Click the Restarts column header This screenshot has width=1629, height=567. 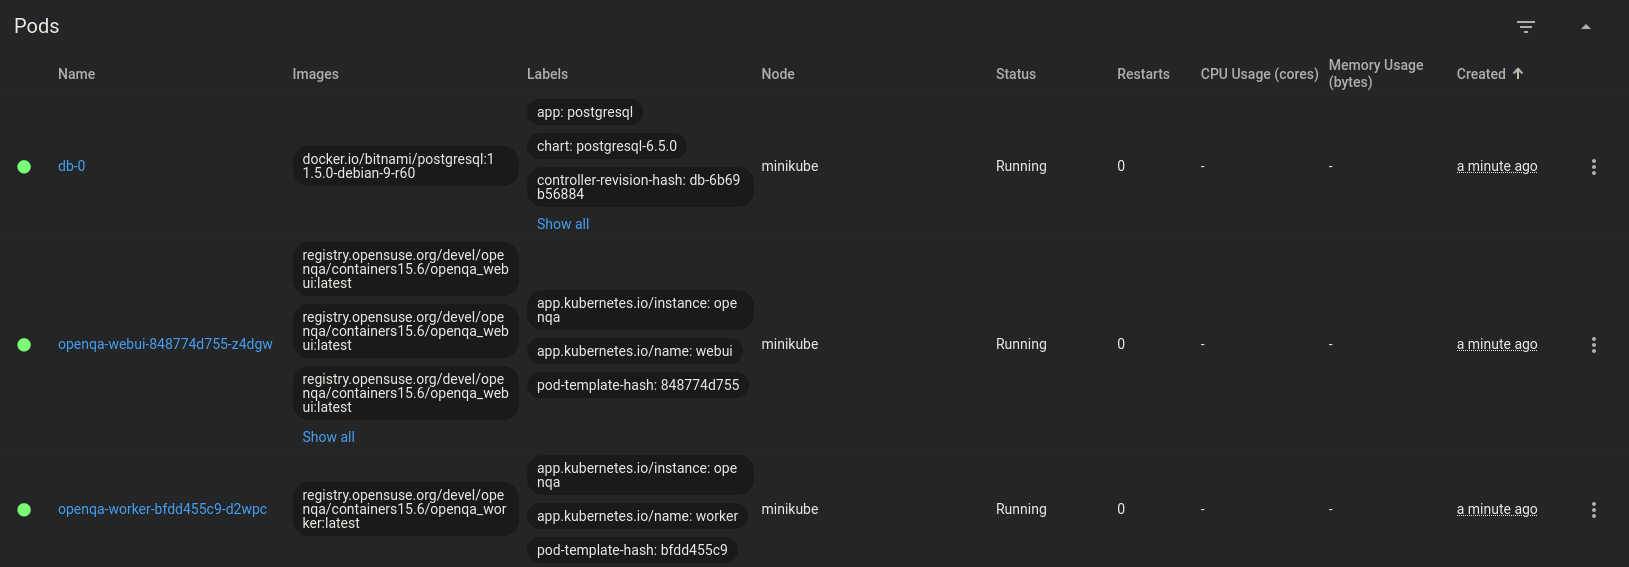click(1142, 74)
